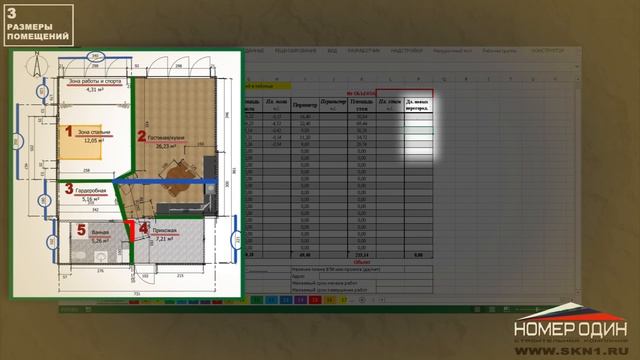This screenshot has width=640, height=360.
Task: Select first empty cell under Дл. новых перегород.
Action: coord(418,117)
